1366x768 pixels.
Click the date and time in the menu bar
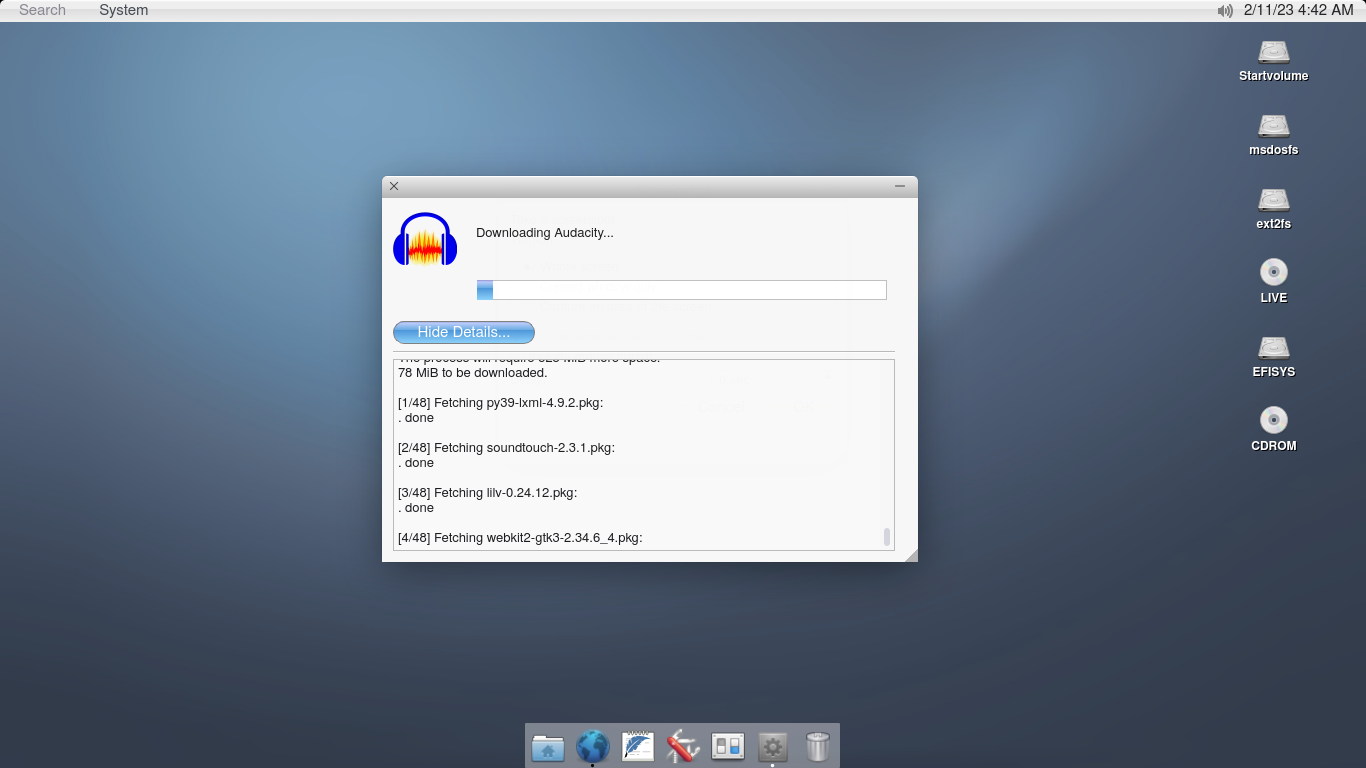1298,10
